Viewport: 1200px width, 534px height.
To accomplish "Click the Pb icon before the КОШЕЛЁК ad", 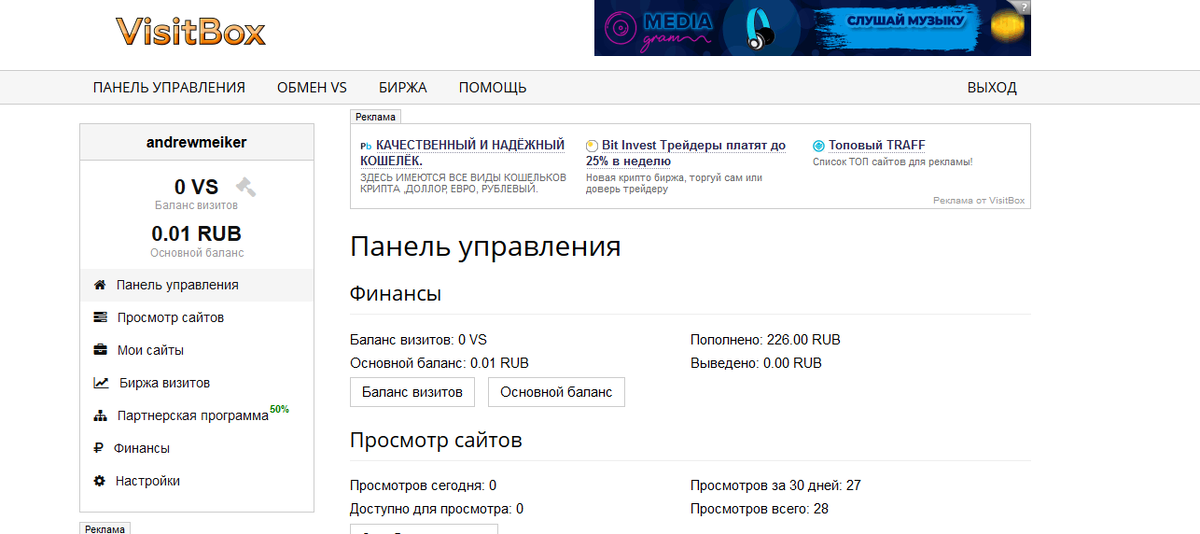I will [x=366, y=146].
